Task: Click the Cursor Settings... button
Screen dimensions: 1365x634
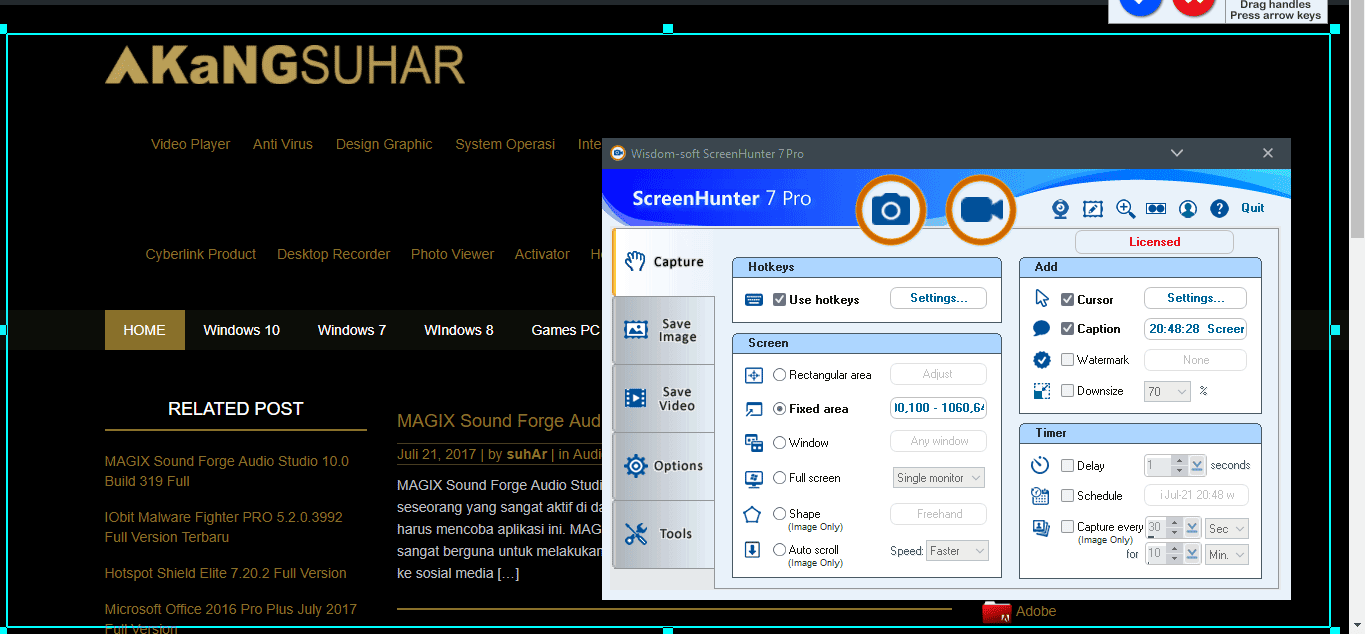Action: 1195,298
